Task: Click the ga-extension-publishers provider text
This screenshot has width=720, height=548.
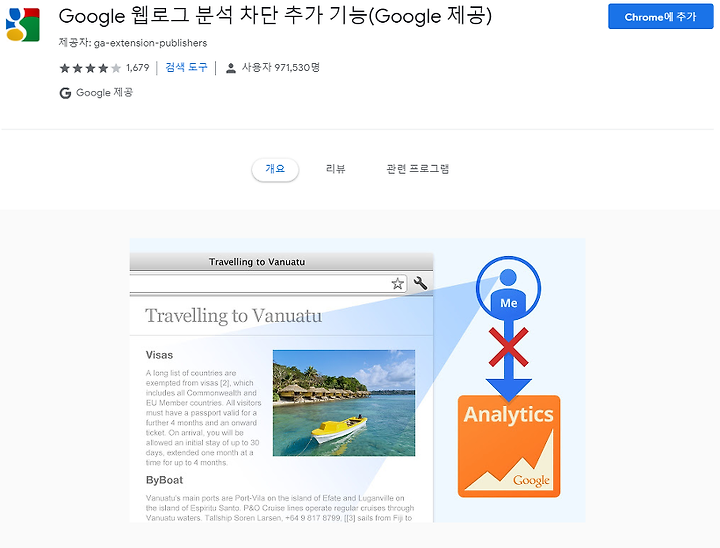Action: 150,43
